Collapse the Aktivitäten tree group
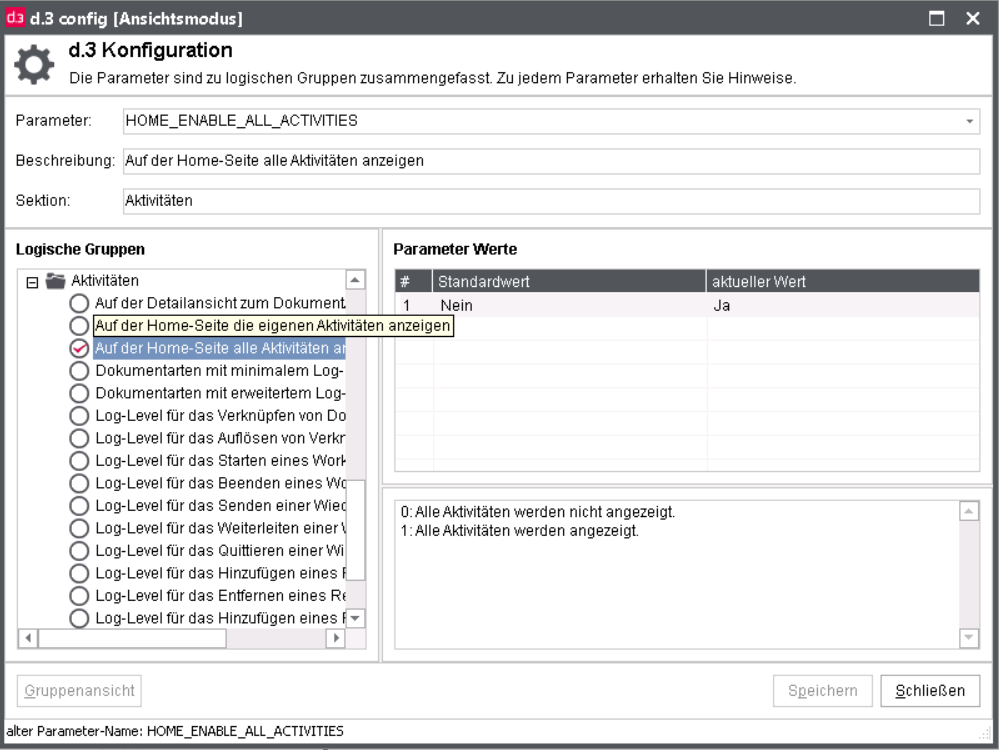 coord(32,282)
